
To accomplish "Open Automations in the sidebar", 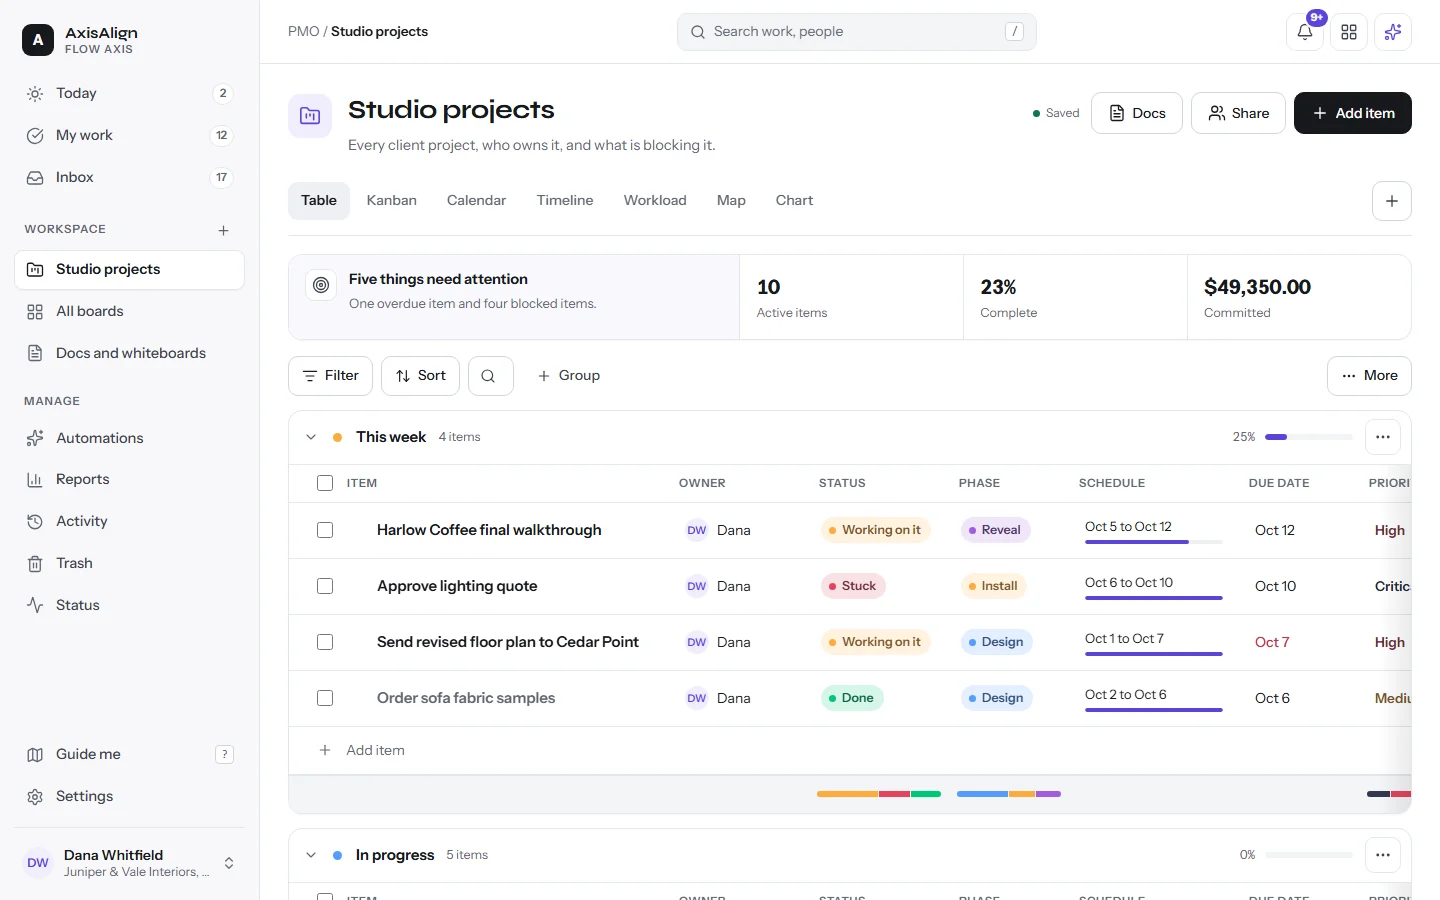I will point(129,438).
